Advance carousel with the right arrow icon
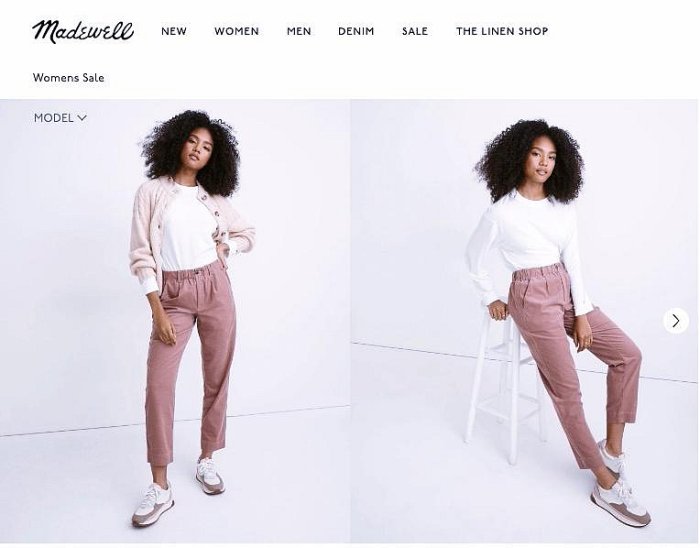This screenshot has height=548, width=700. [676, 320]
